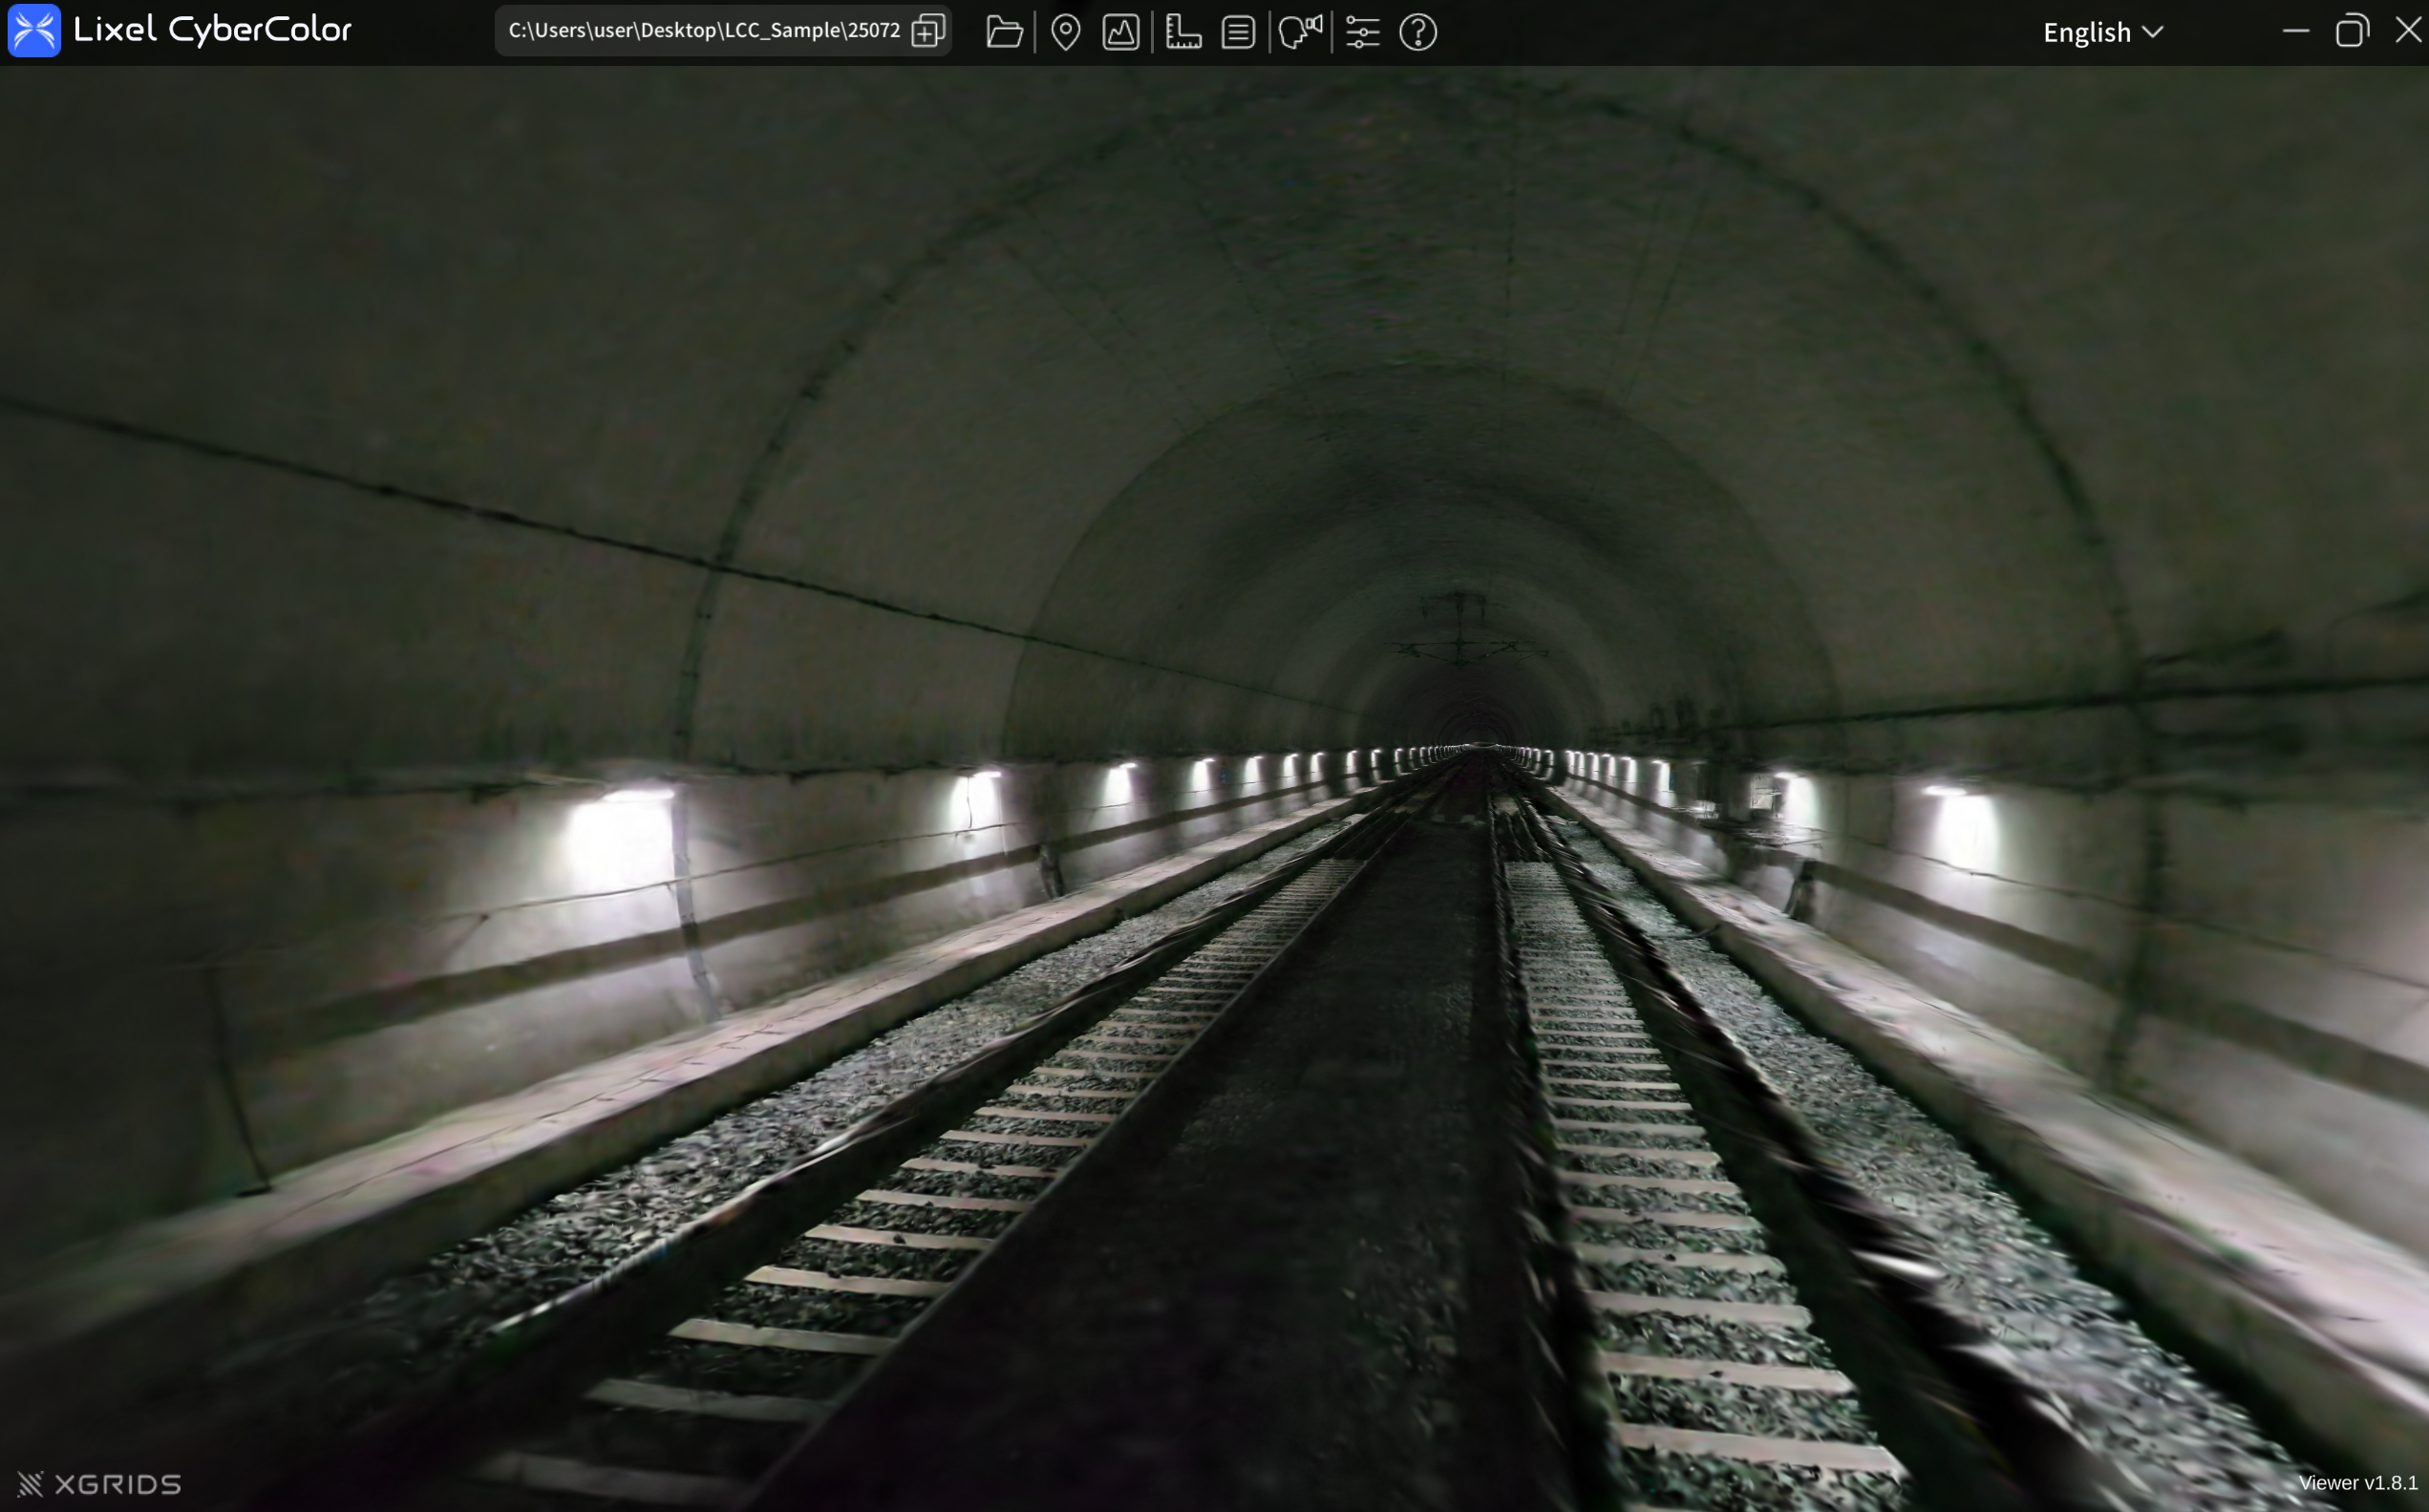Click the LCC_Sample file path field
The image size is (2429, 1512).
(x=704, y=31)
